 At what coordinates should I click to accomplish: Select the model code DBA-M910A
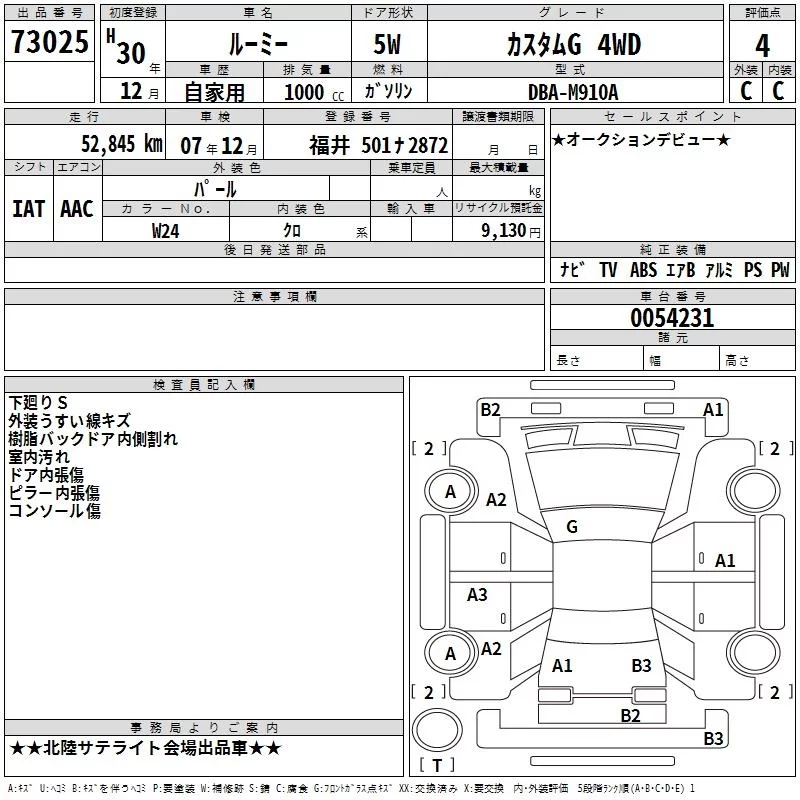coord(573,92)
